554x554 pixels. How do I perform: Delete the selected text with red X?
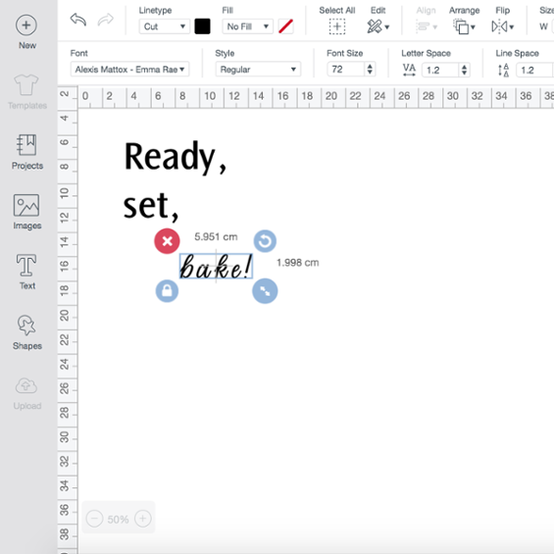point(167,241)
